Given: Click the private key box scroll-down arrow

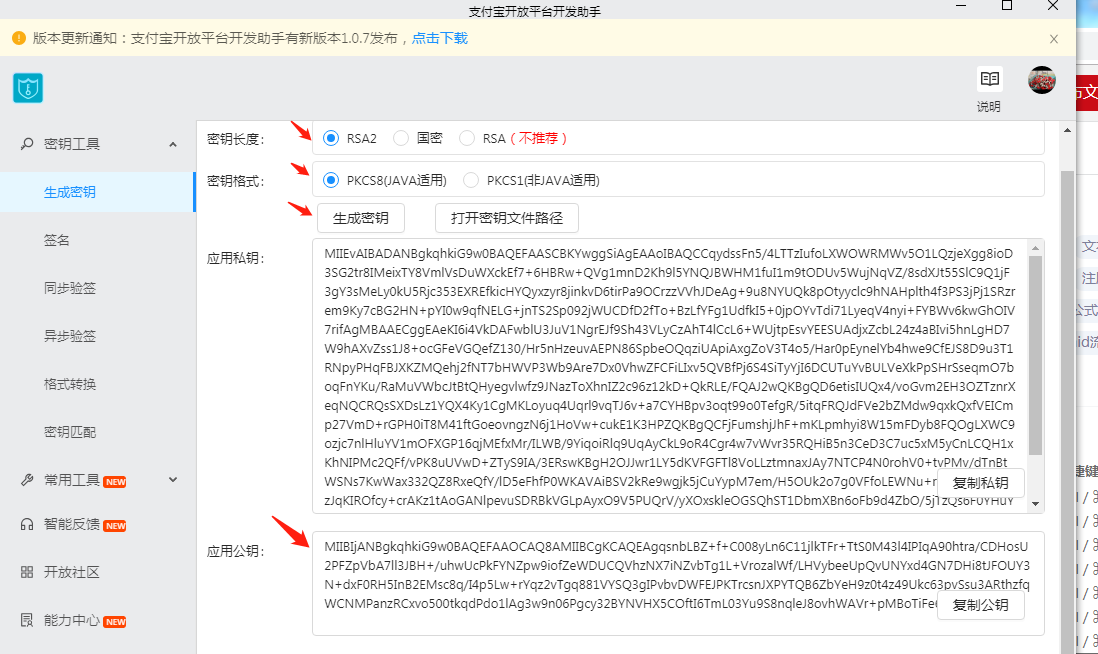Looking at the screenshot, I should pos(1035,504).
